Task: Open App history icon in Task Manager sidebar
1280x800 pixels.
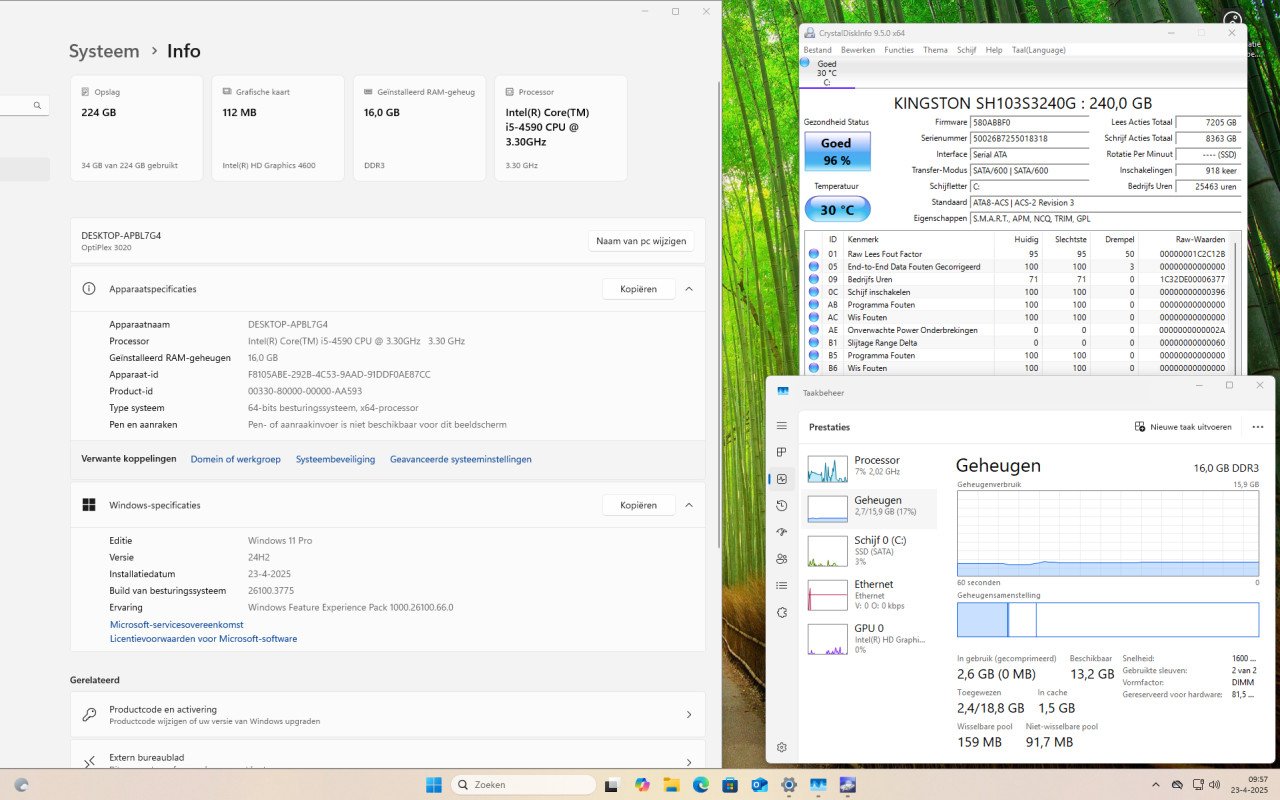Action: tap(782, 506)
